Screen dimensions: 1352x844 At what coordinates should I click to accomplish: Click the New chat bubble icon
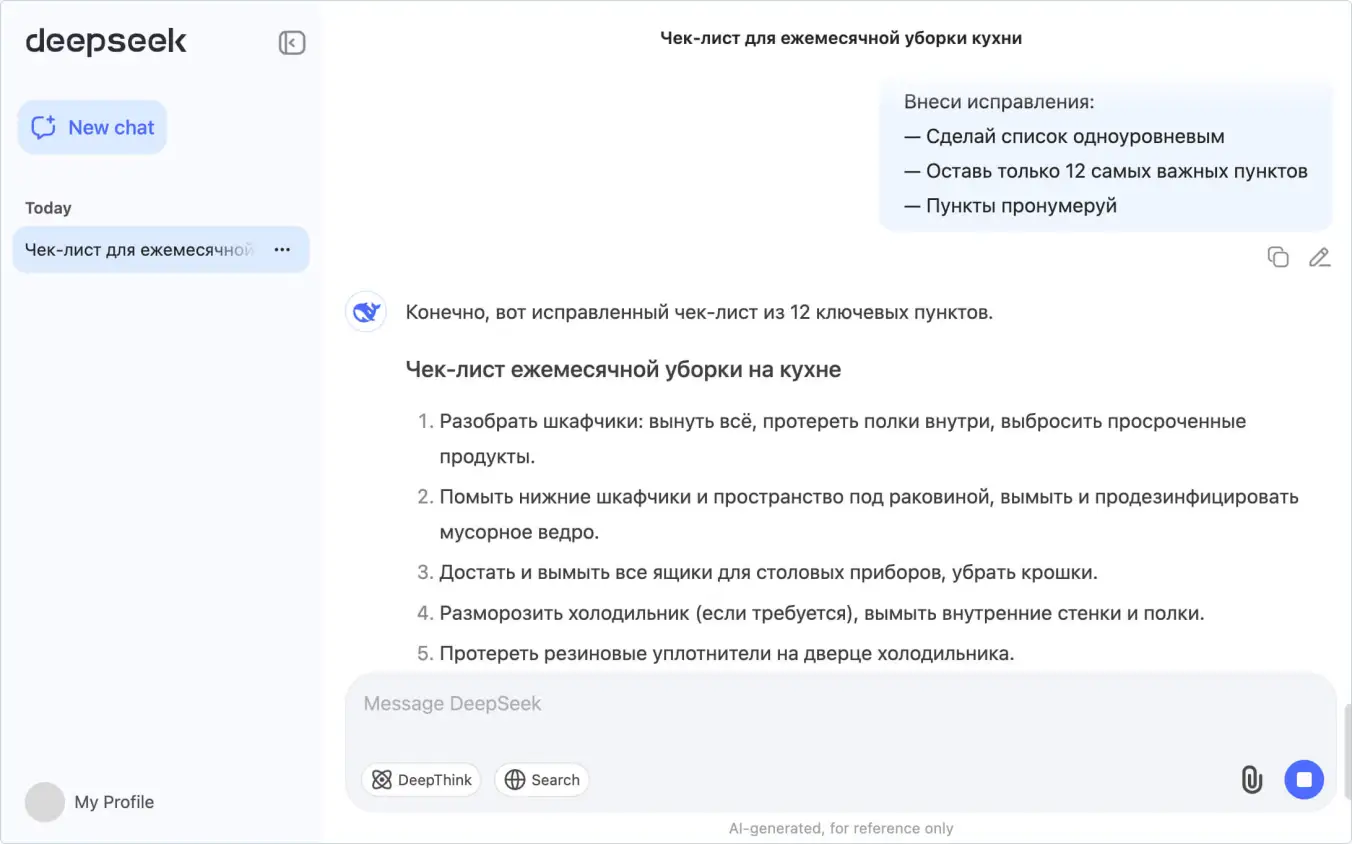coord(43,128)
